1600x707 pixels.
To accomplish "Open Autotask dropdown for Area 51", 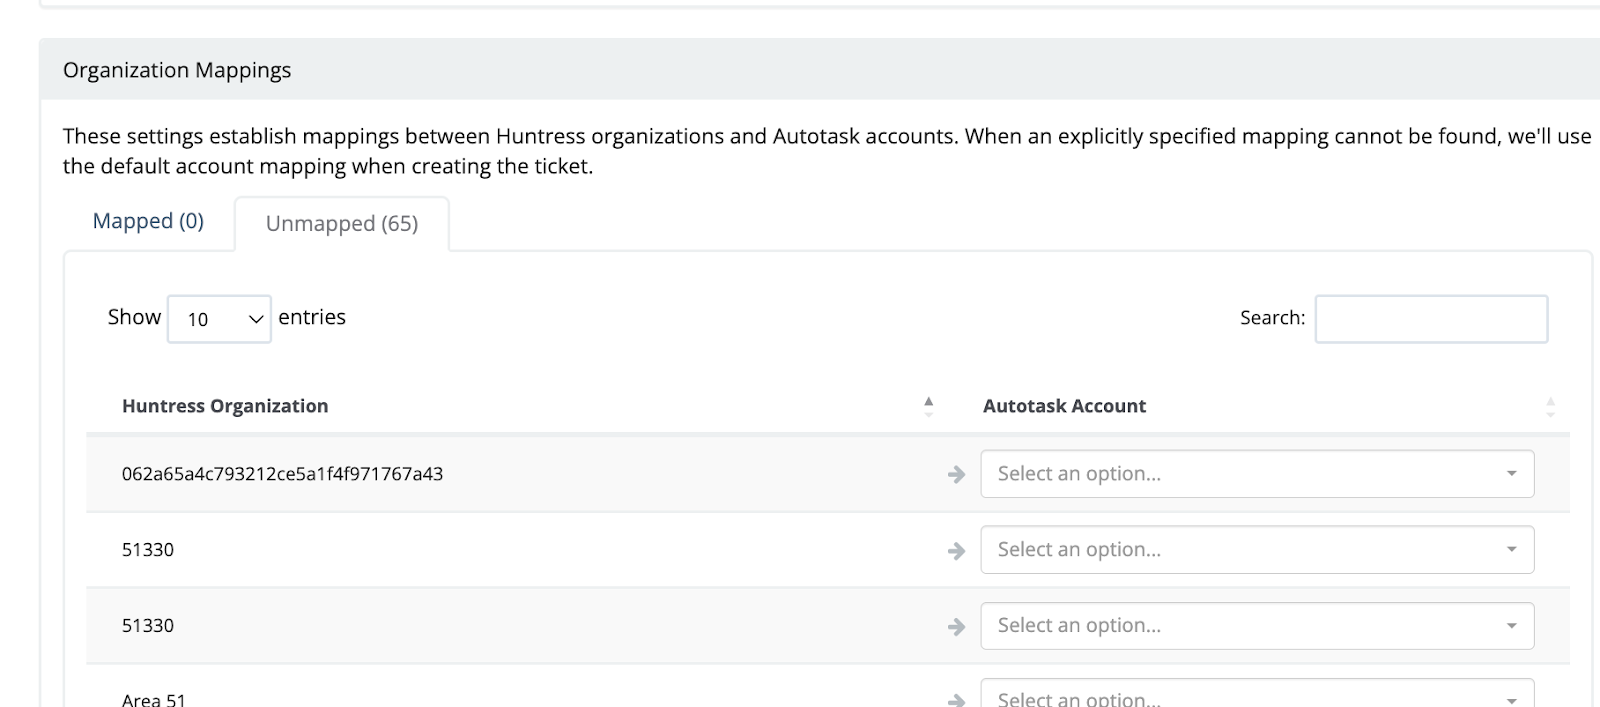I will click(x=1257, y=694).
